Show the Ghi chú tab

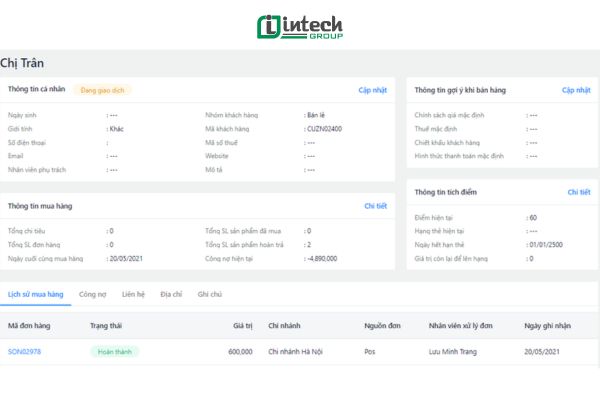(209, 295)
